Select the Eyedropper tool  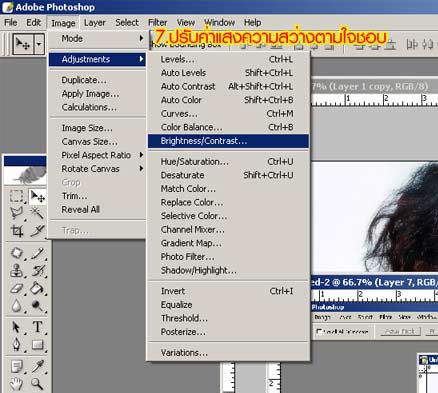pos(37,366)
